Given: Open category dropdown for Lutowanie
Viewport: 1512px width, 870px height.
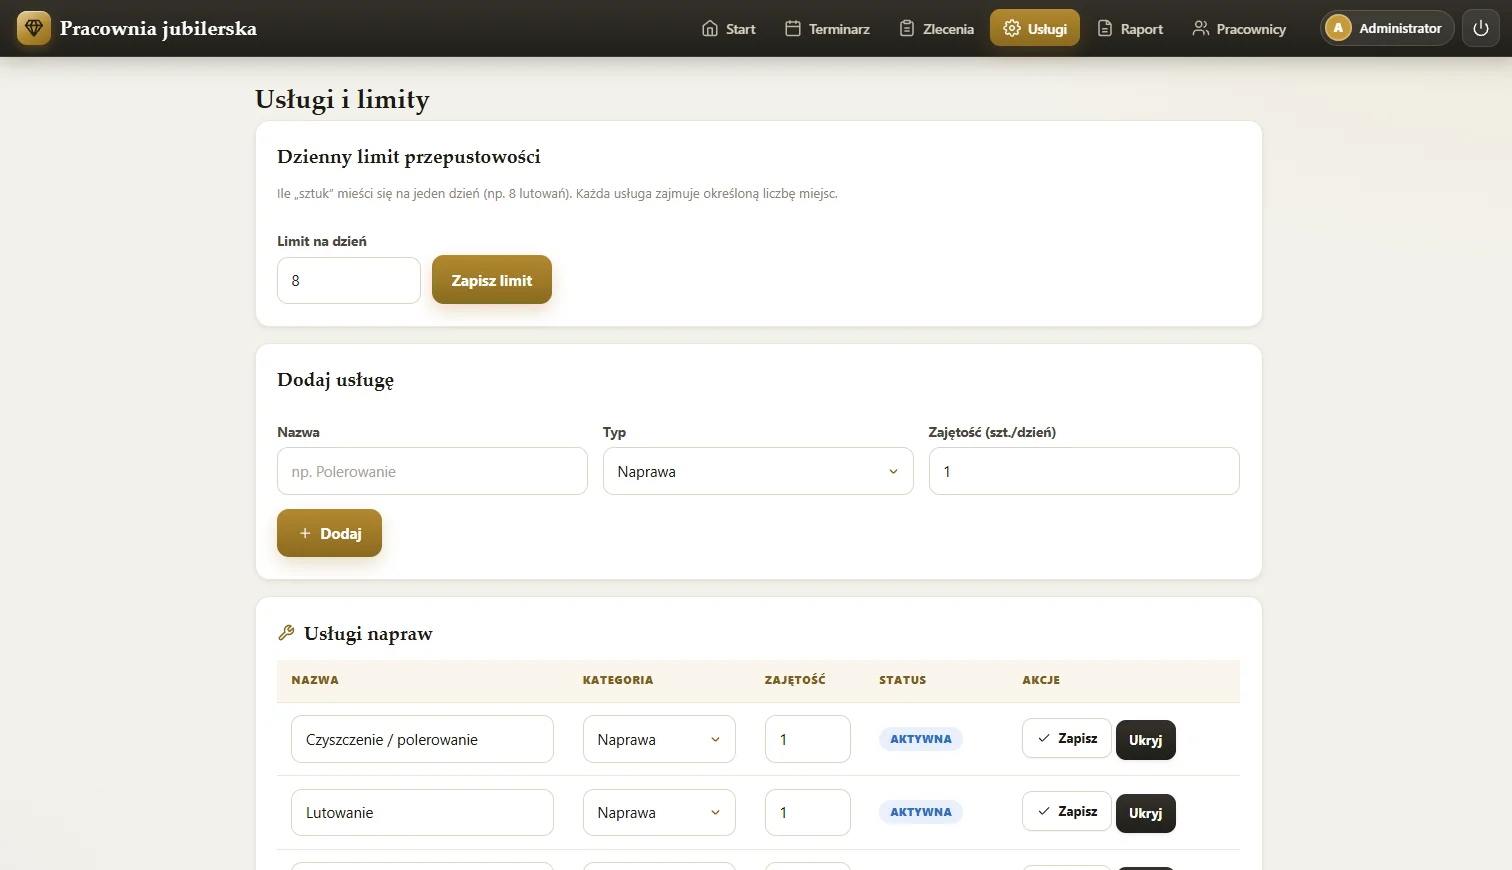Looking at the screenshot, I should click(659, 812).
